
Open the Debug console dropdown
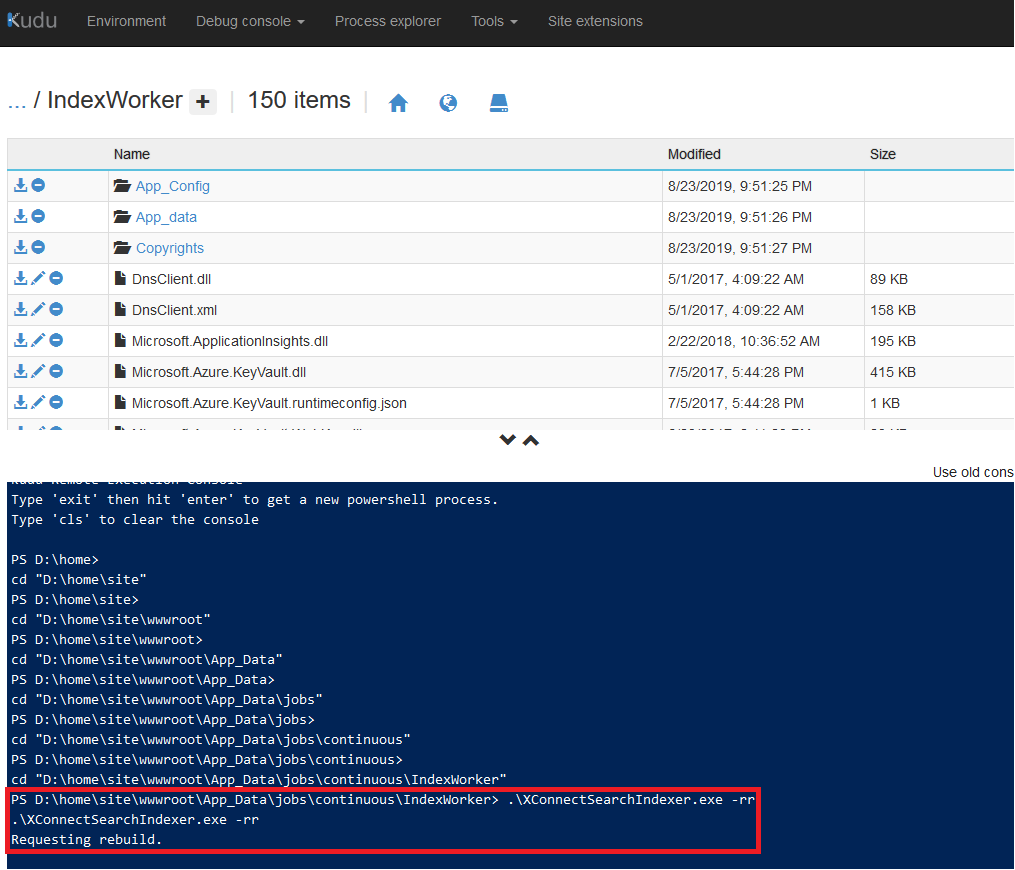click(x=250, y=21)
